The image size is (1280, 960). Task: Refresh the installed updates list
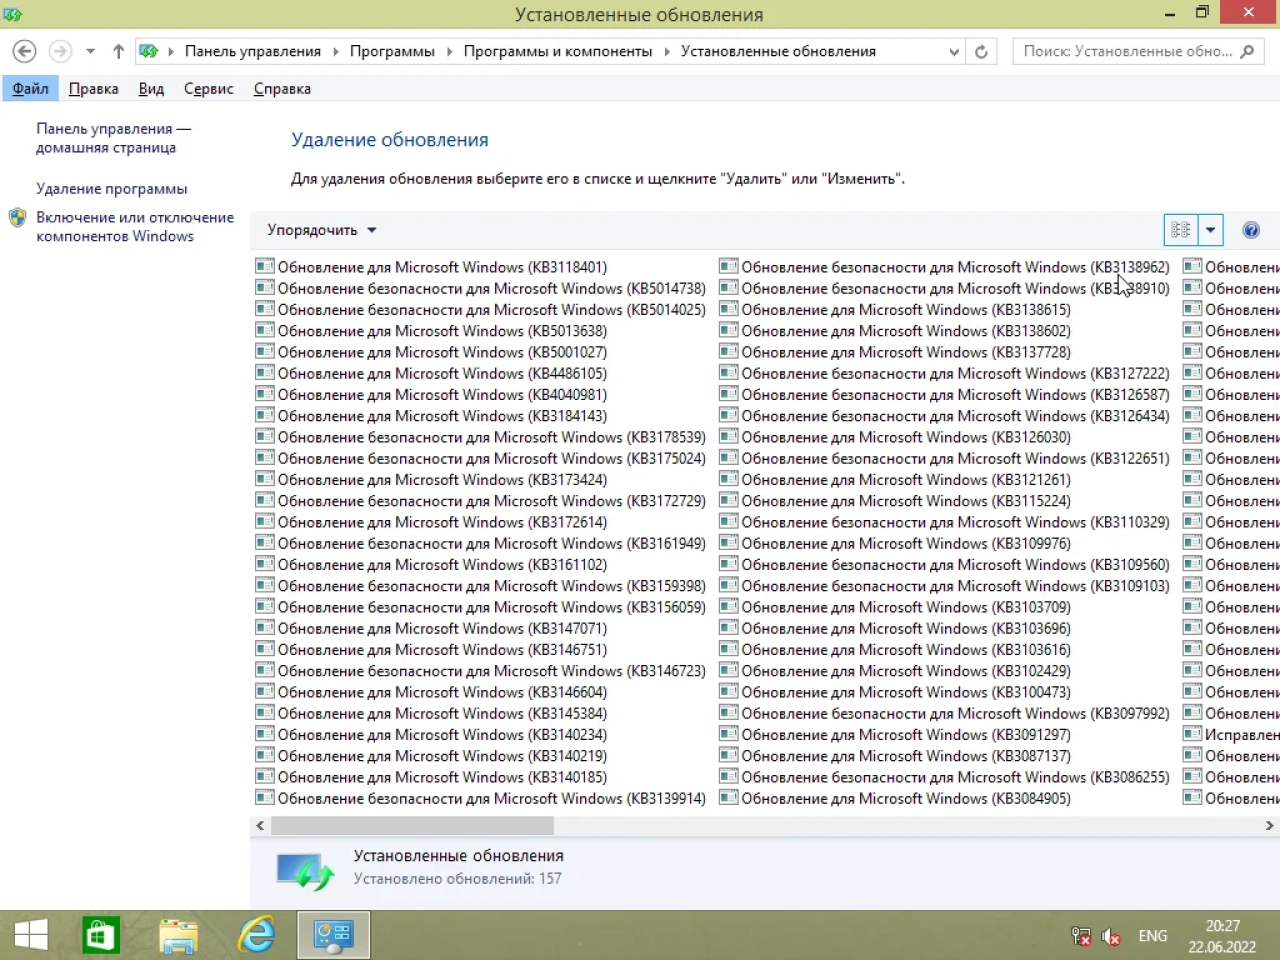(x=981, y=52)
